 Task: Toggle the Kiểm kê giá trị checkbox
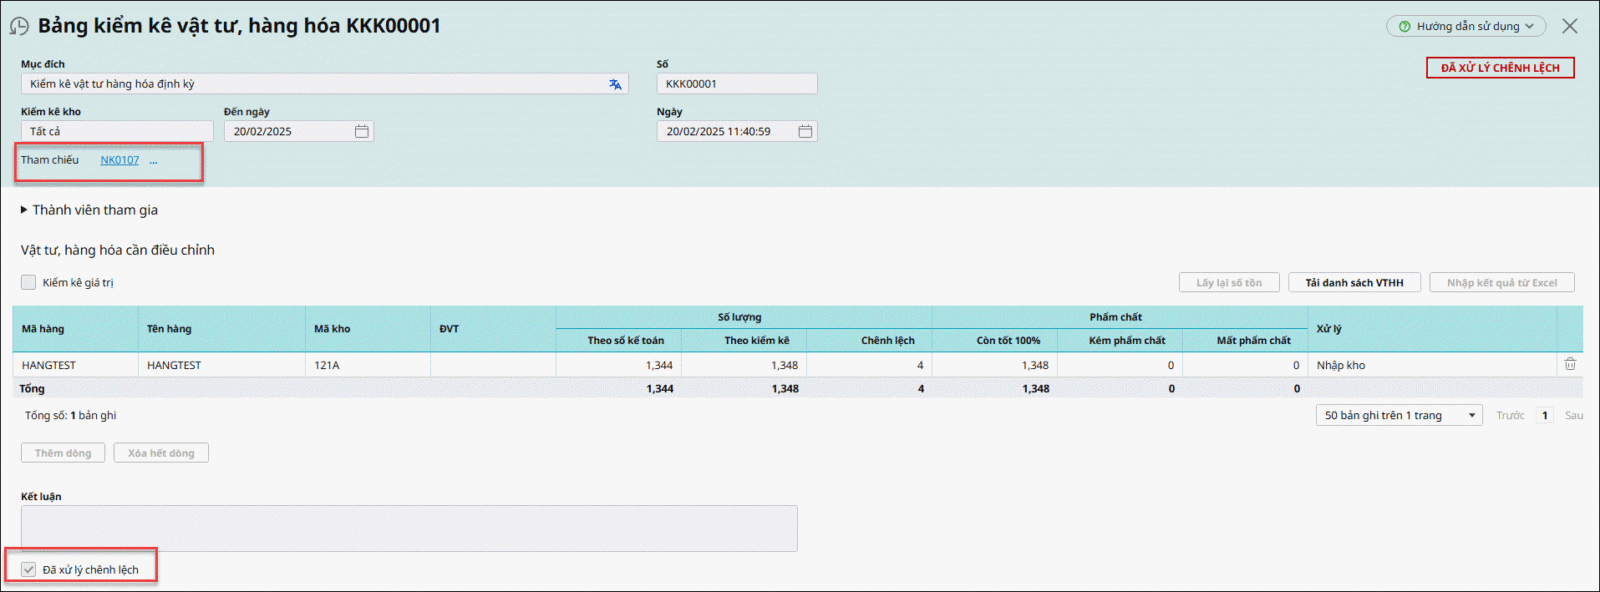29,283
